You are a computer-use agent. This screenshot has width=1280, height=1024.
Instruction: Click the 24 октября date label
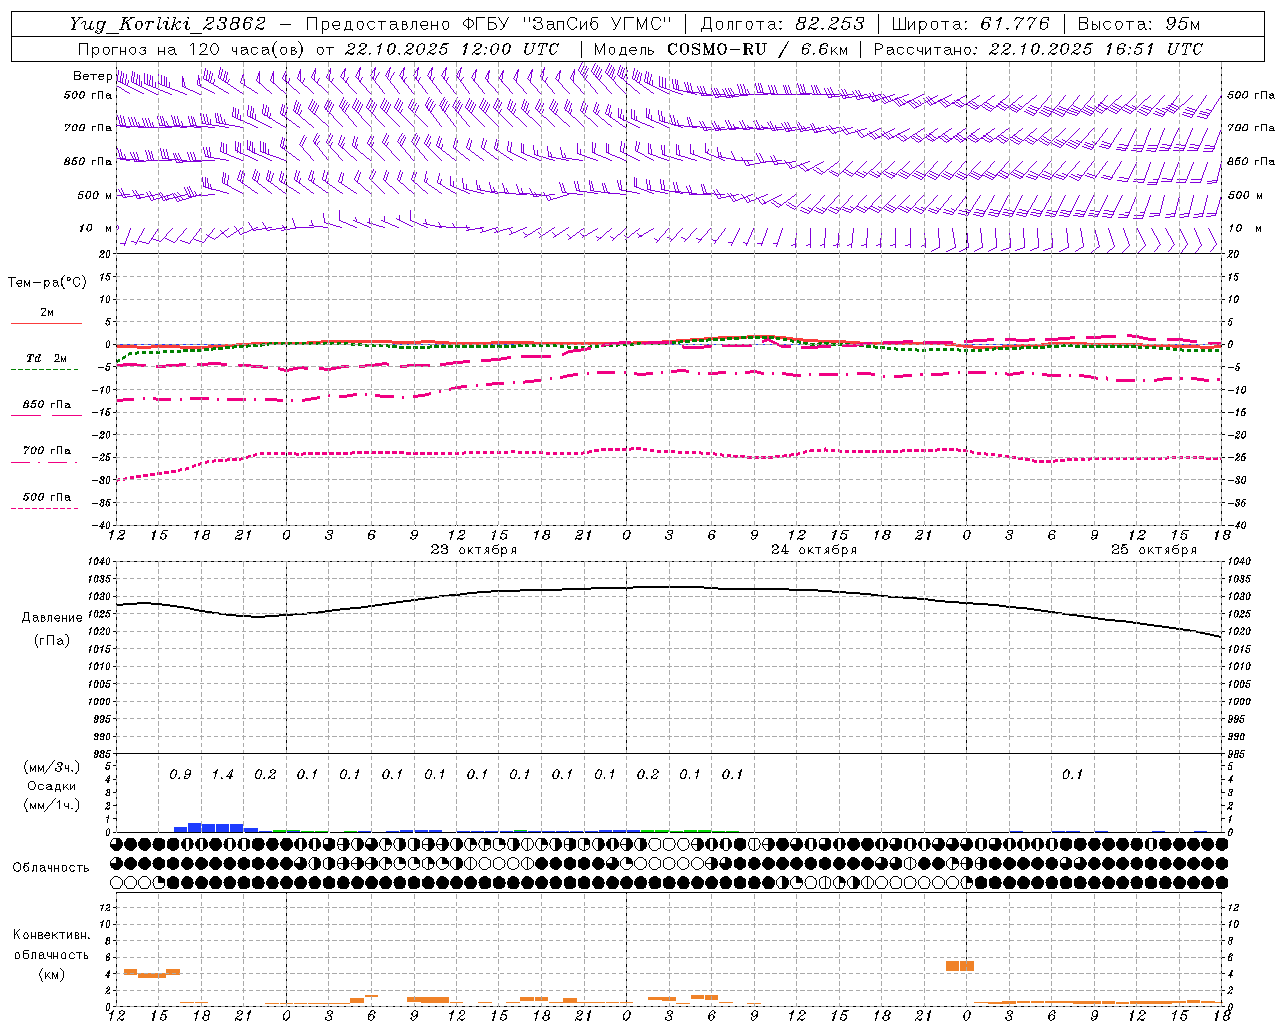(814, 550)
